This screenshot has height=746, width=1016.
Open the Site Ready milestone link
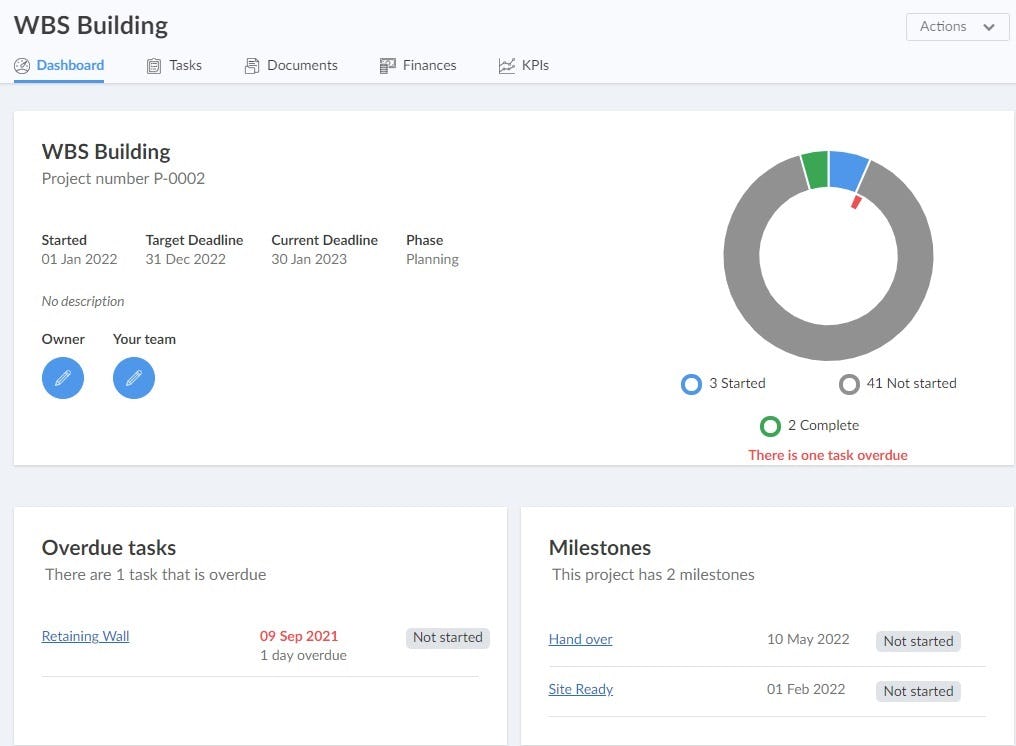click(x=580, y=690)
